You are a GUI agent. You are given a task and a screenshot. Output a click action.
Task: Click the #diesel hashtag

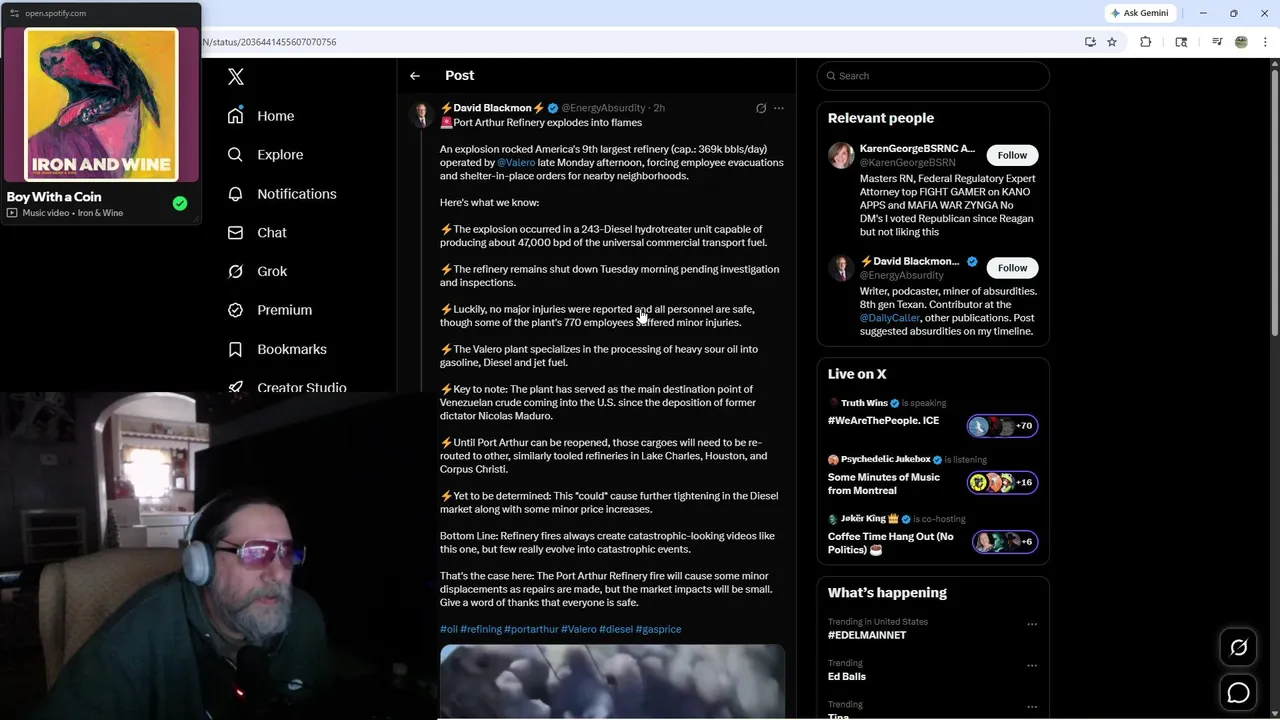pyautogui.click(x=616, y=629)
